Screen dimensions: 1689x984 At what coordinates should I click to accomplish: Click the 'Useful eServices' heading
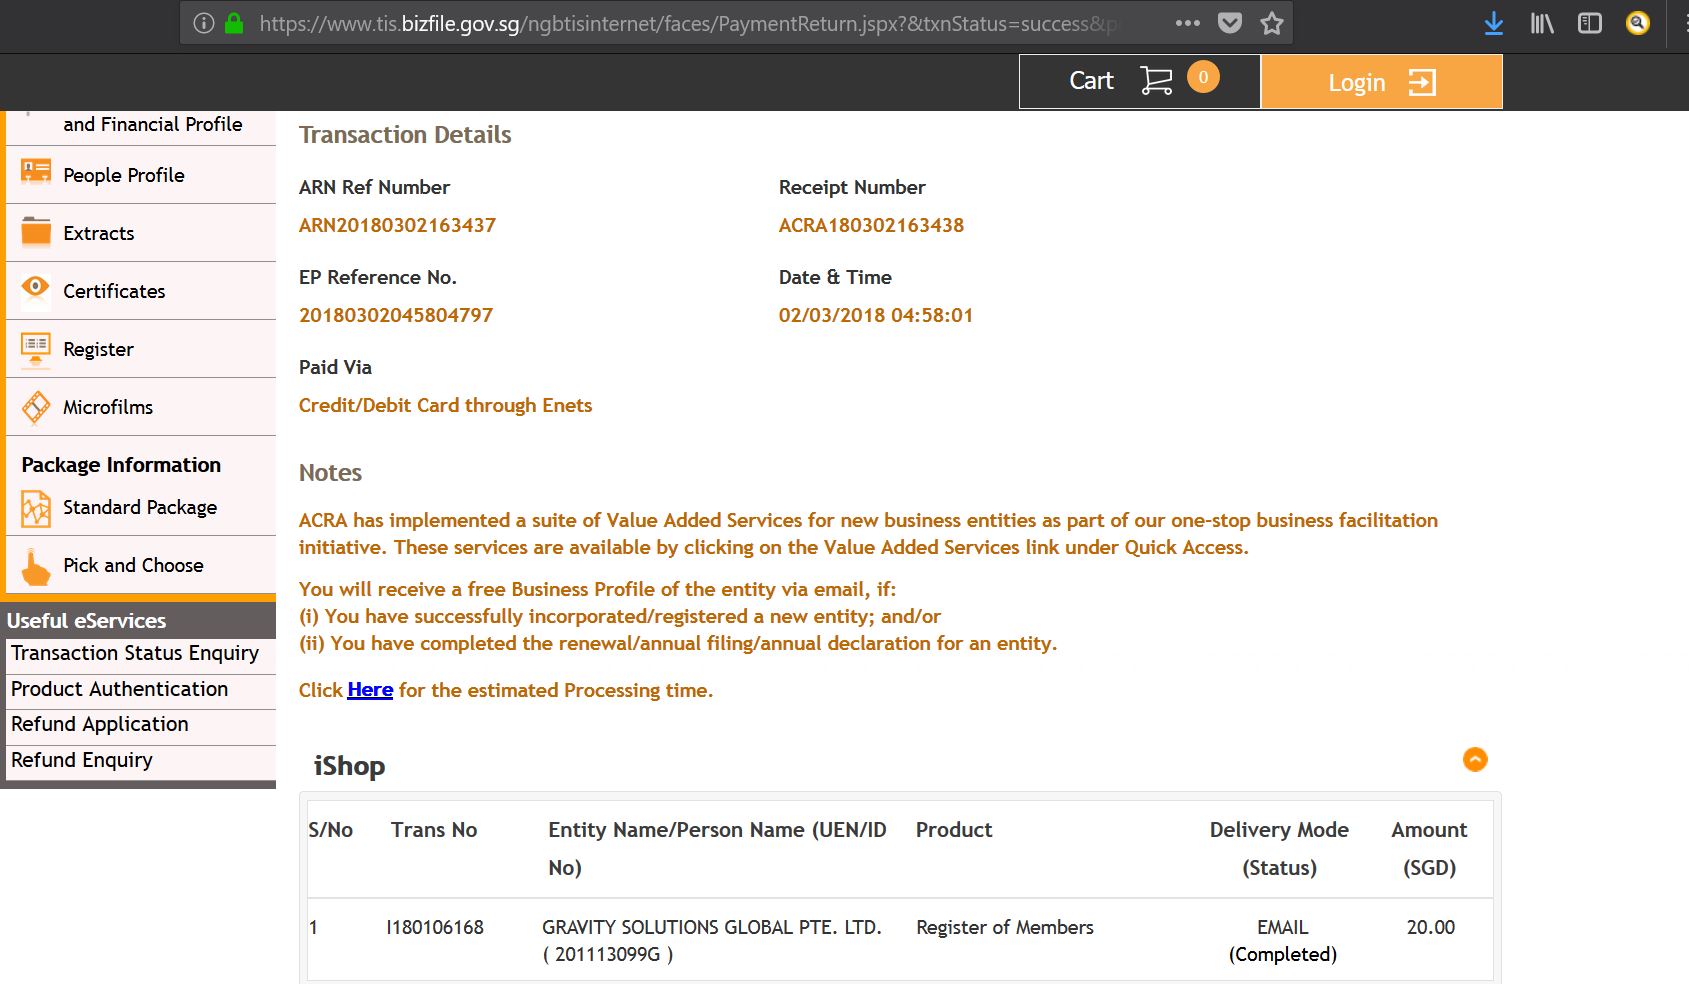tap(86, 621)
